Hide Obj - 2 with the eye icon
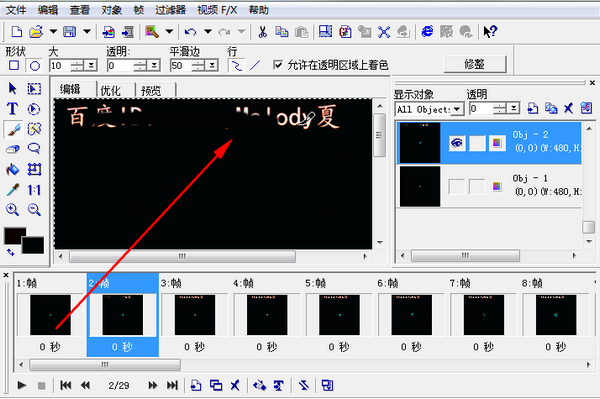The height and width of the screenshot is (399, 600). [457, 143]
